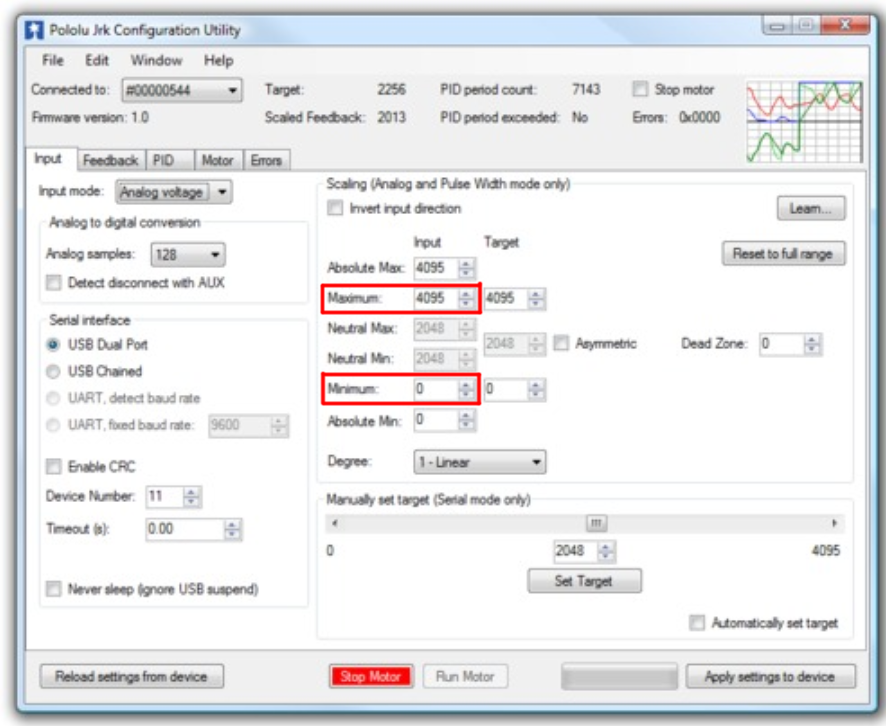This screenshot has width=886, height=726.
Task: Click the Learn... button
Action: (x=811, y=208)
